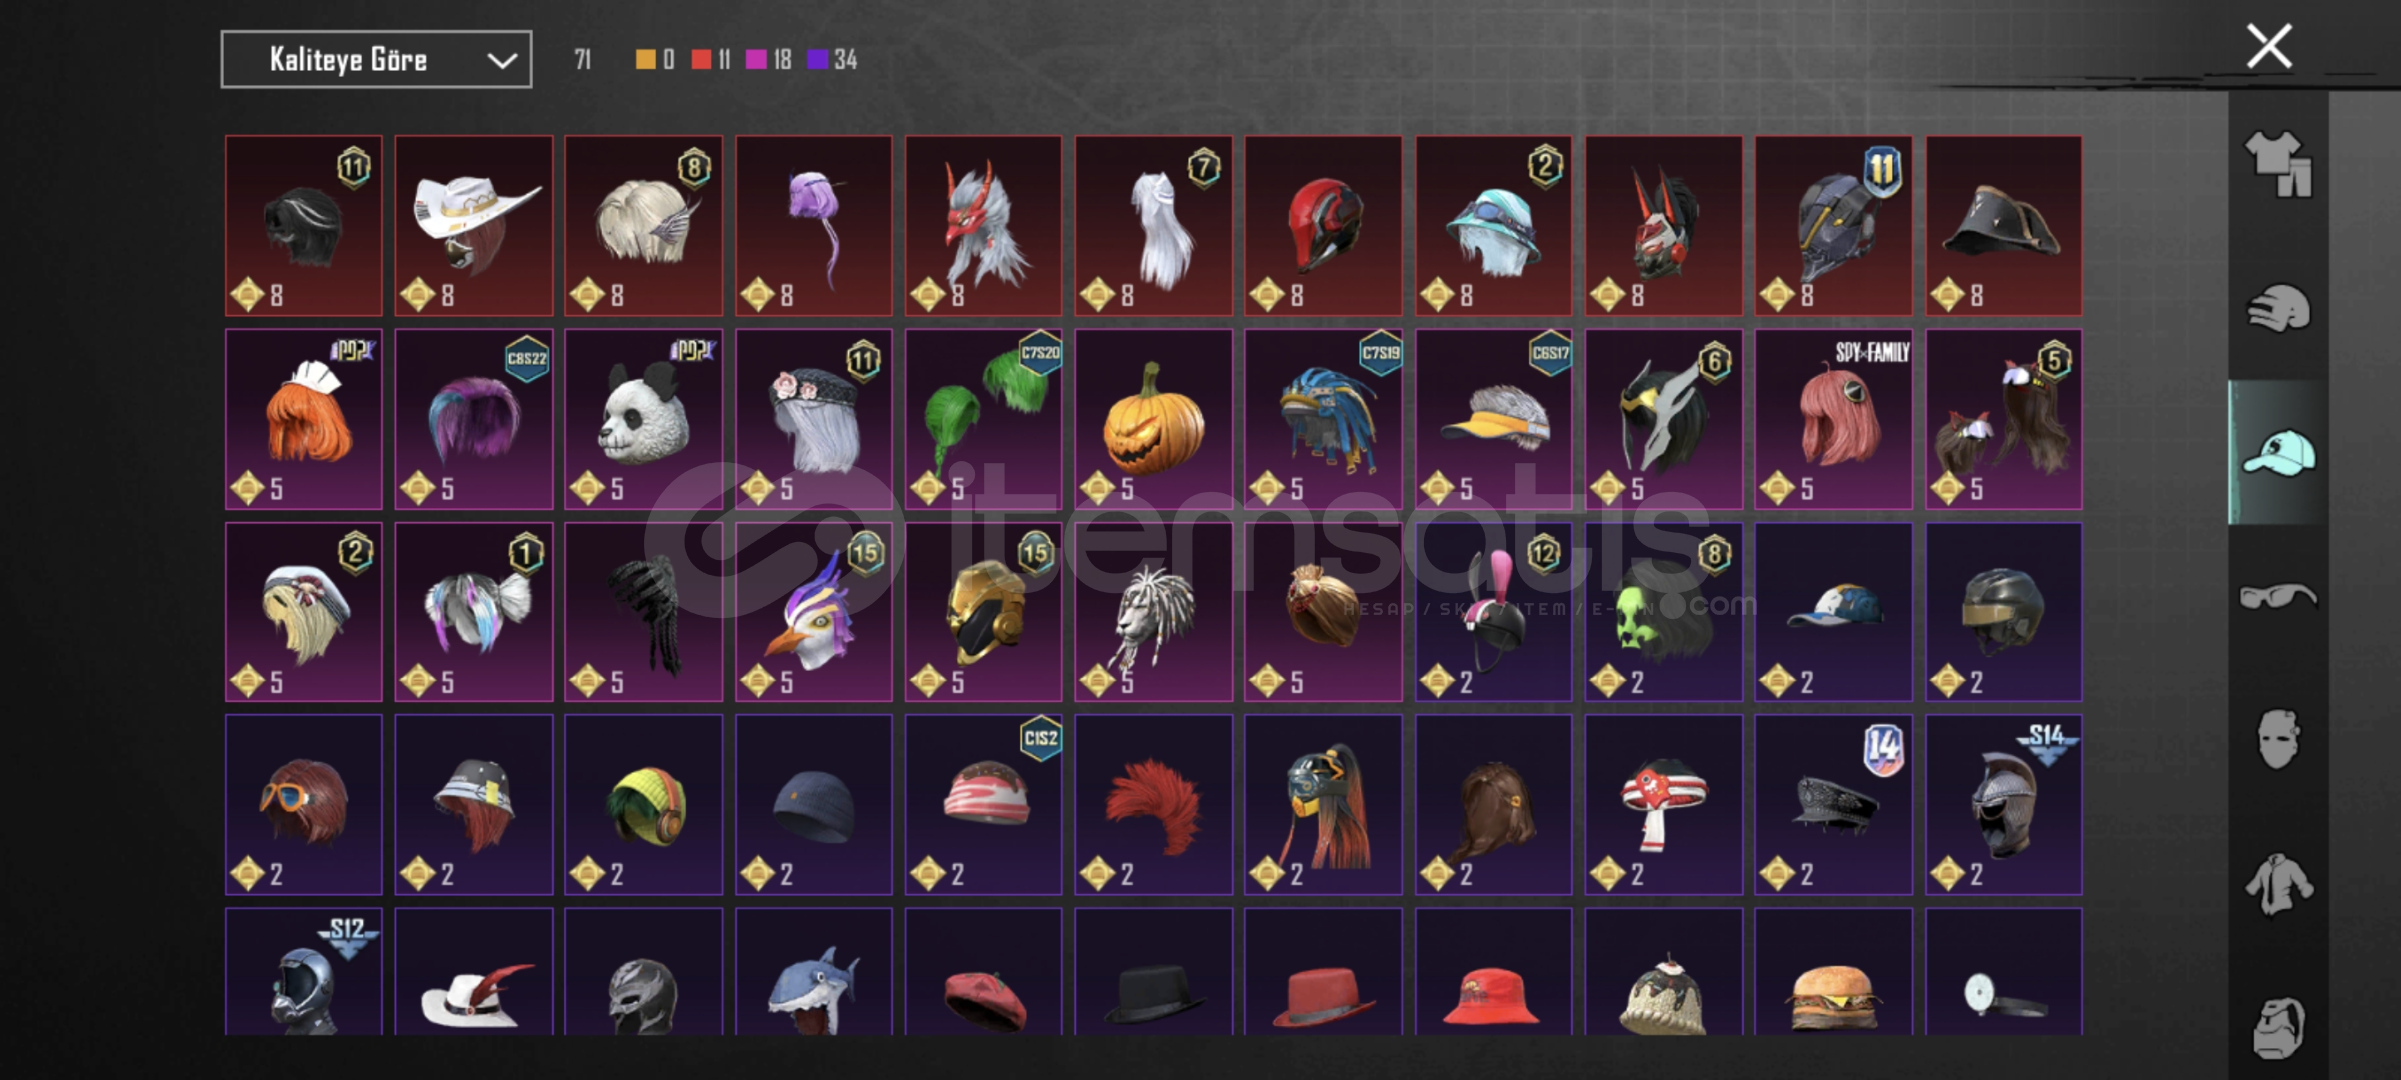Select the hamburger hat item
The width and height of the screenshot is (2401, 1080).
coord(1833,972)
